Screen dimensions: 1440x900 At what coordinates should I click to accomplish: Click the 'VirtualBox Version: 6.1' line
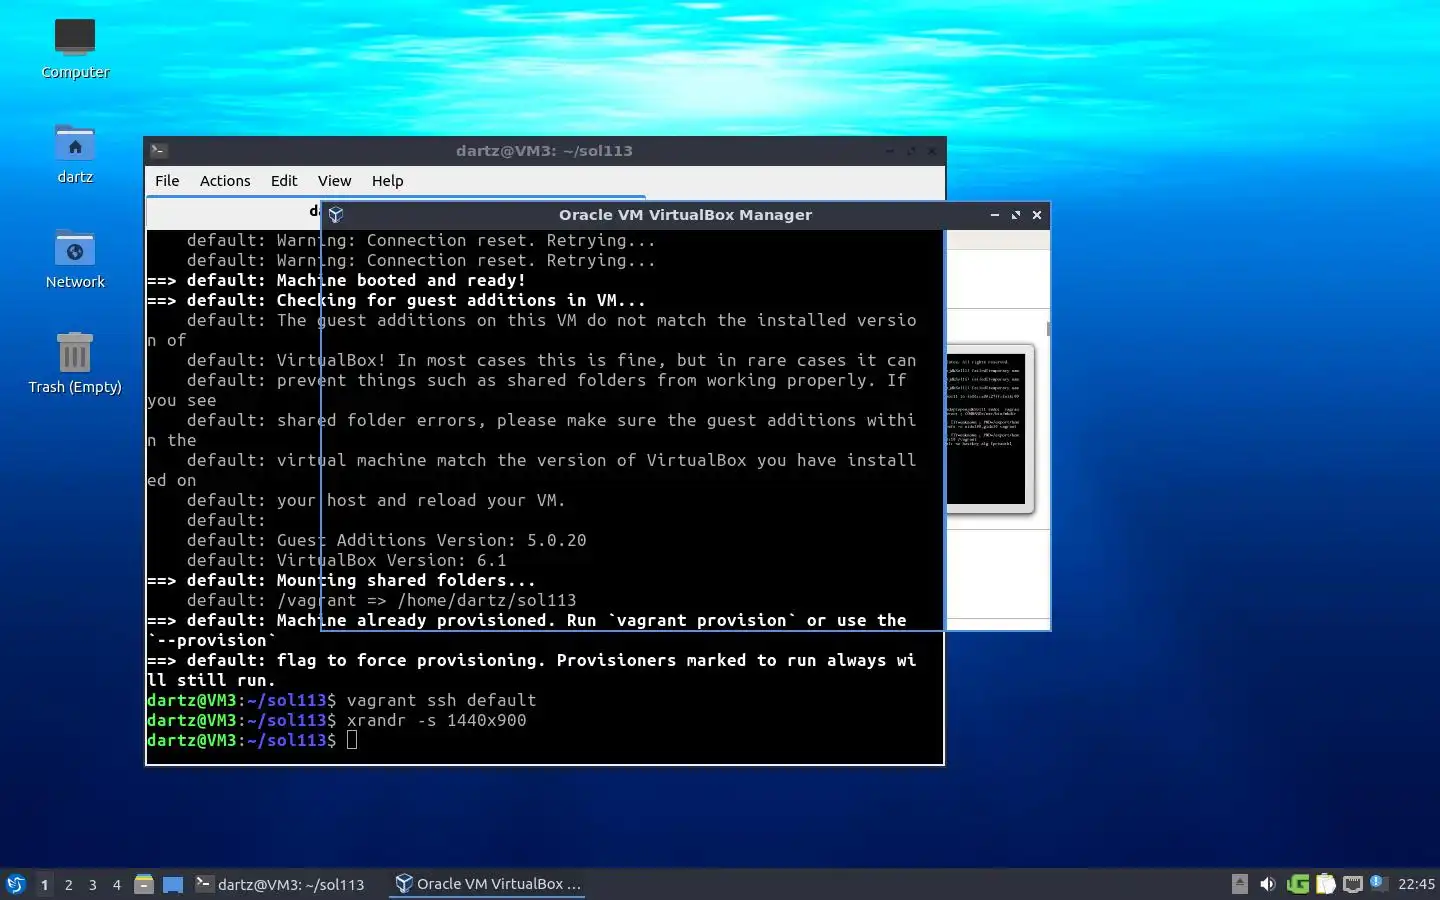coord(391,560)
